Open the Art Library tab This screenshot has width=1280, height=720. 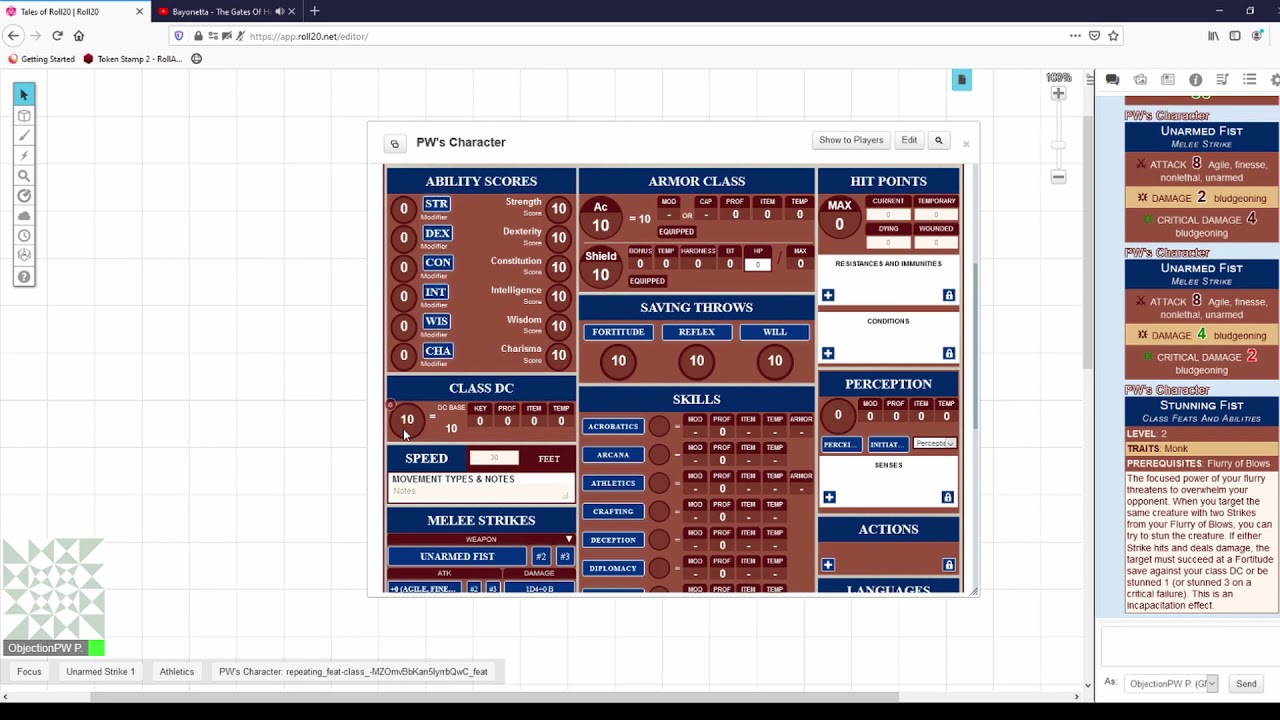click(x=1140, y=80)
